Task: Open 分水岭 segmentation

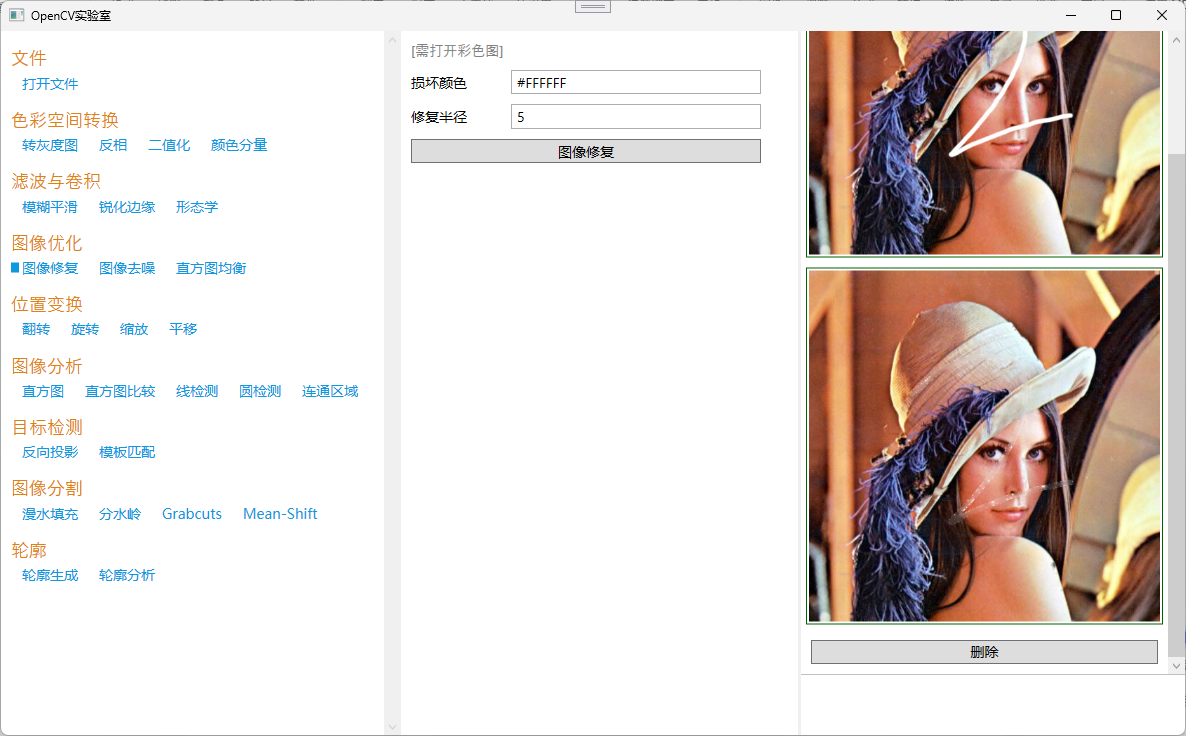Action: coord(120,514)
